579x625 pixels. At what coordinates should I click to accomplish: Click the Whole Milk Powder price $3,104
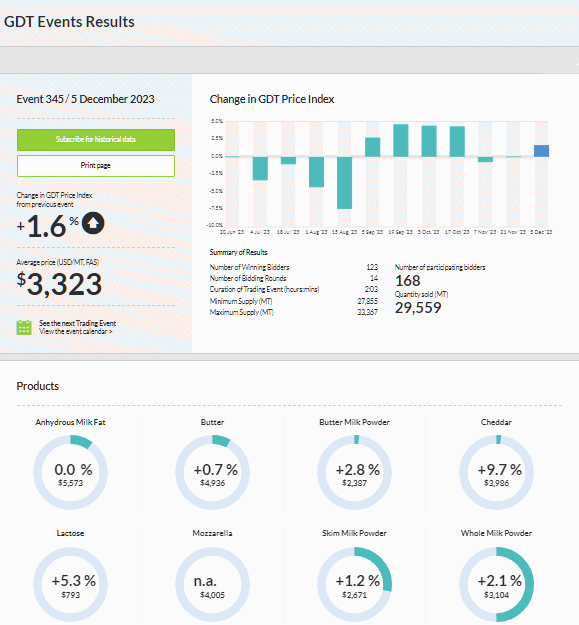[496, 595]
